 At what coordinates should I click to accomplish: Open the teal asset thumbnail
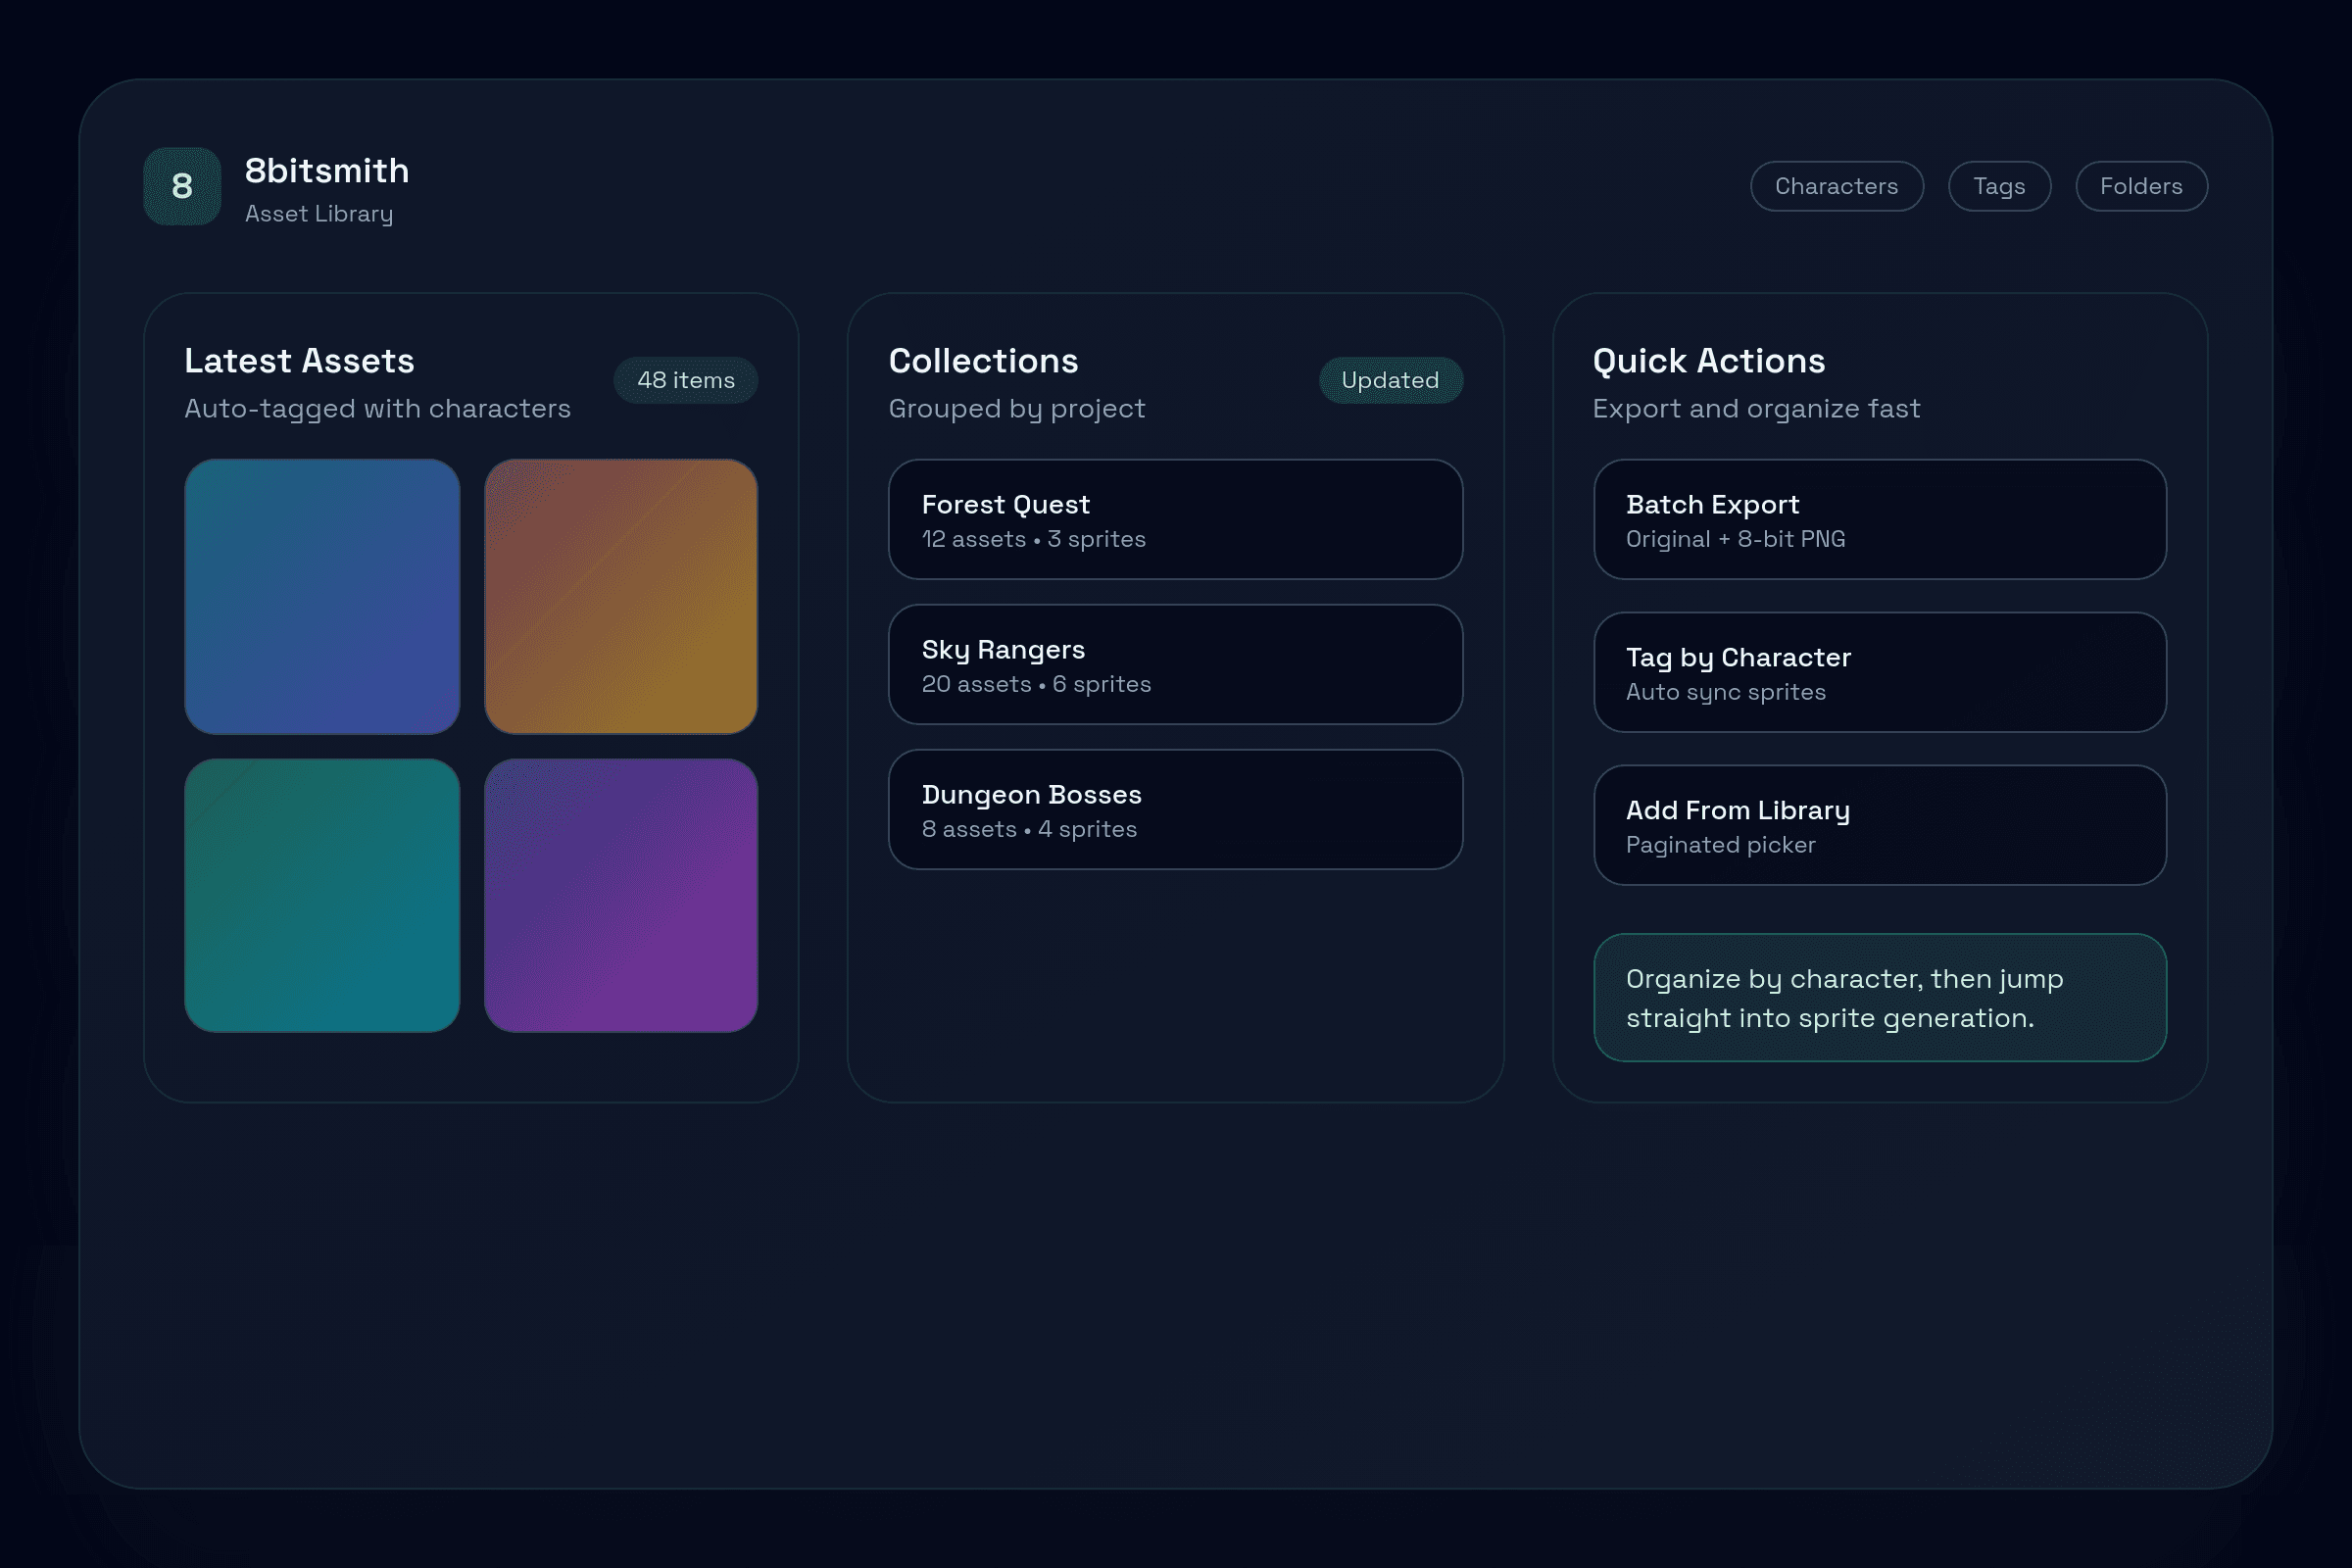[x=322, y=896]
